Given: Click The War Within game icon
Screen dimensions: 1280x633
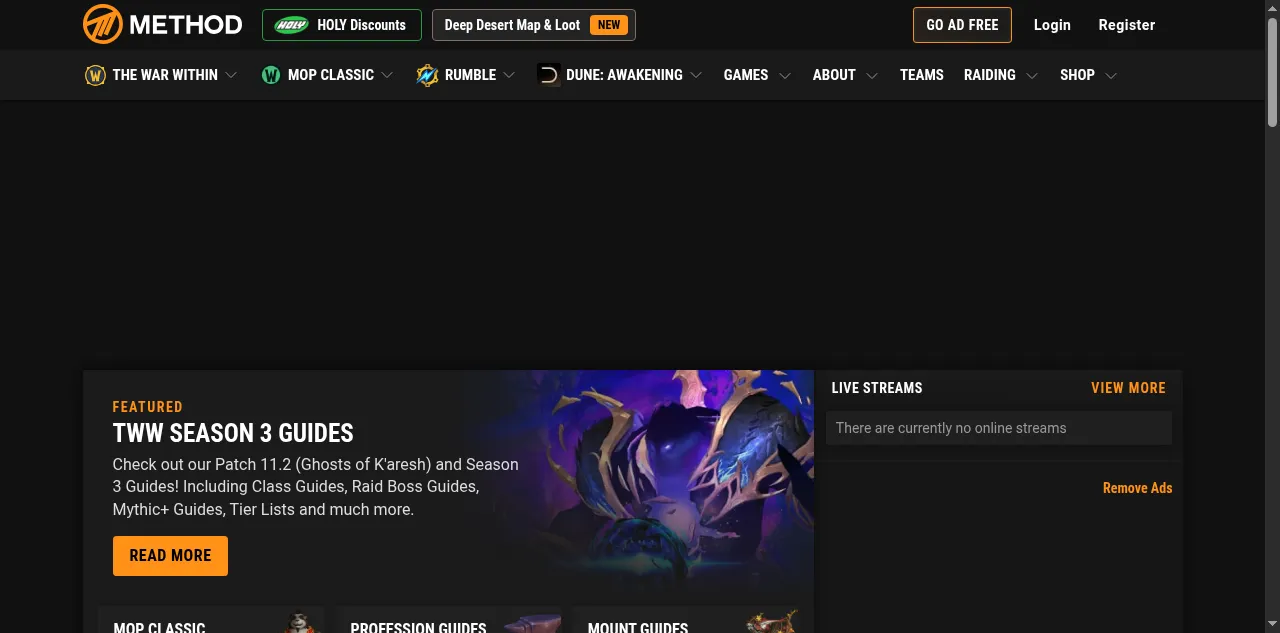Looking at the screenshot, I should [x=95, y=75].
